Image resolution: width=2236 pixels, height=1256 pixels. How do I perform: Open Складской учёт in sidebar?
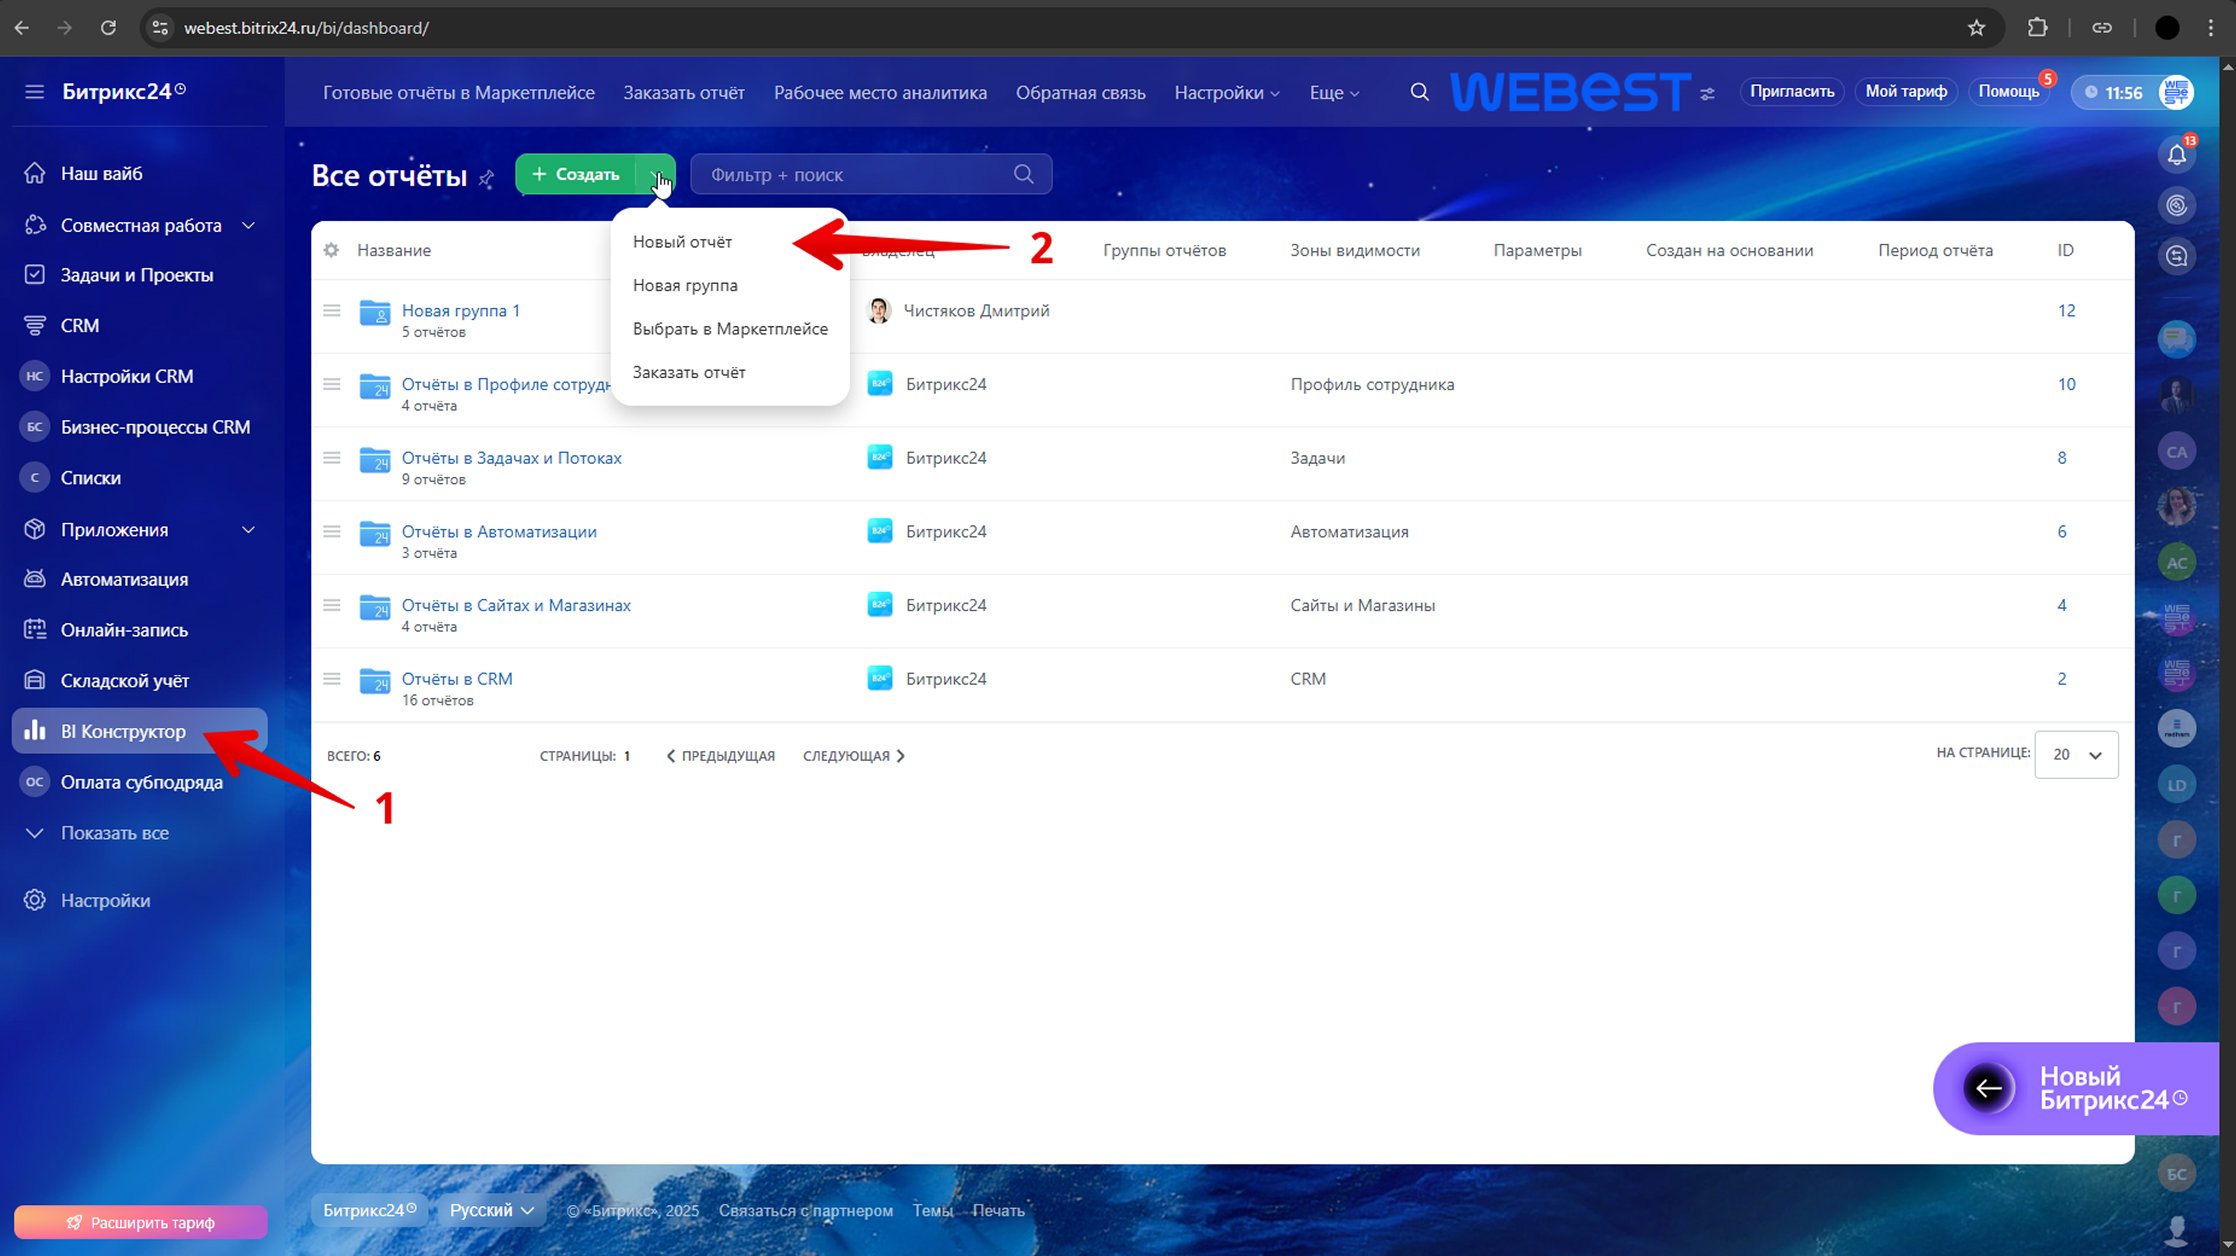point(124,680)
